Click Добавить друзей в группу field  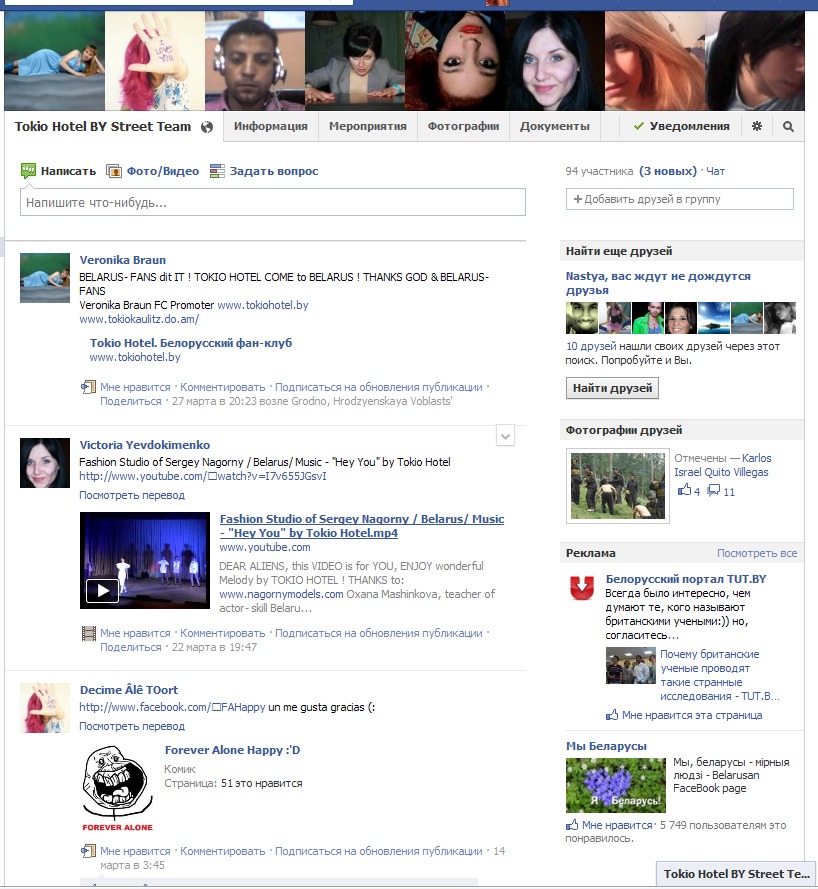(680, 199)
